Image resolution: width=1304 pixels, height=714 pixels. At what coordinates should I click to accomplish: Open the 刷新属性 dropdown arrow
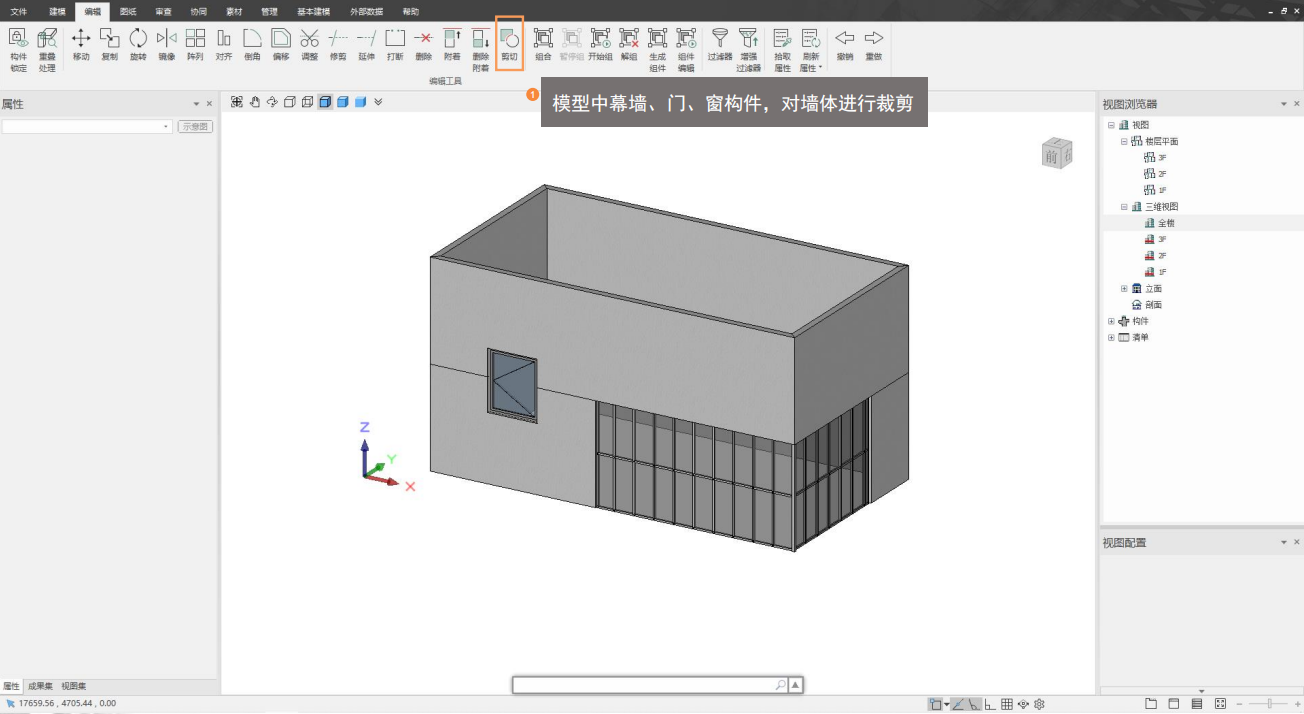[x=820, y=68]
